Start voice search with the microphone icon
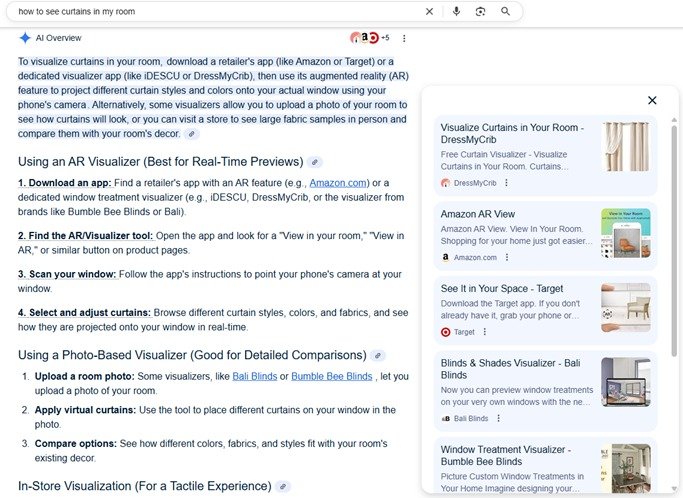The width and height of the screenshot is (683, 498). coord(456,12)
